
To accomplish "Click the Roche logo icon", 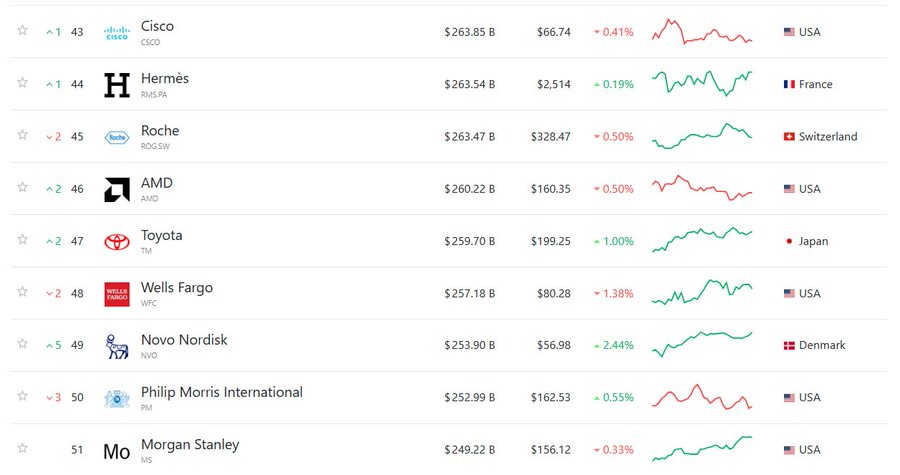I will point(117,137).
